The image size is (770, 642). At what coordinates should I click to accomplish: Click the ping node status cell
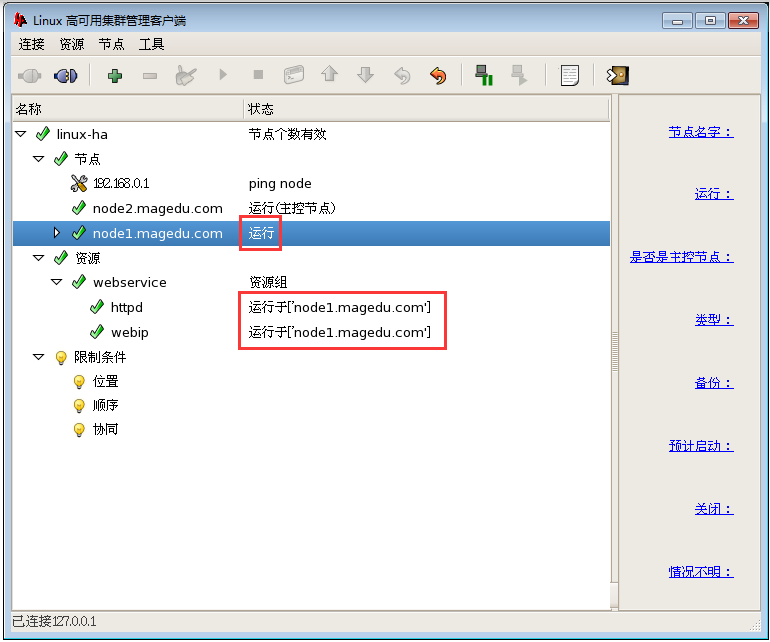click(x=280, y=184)
